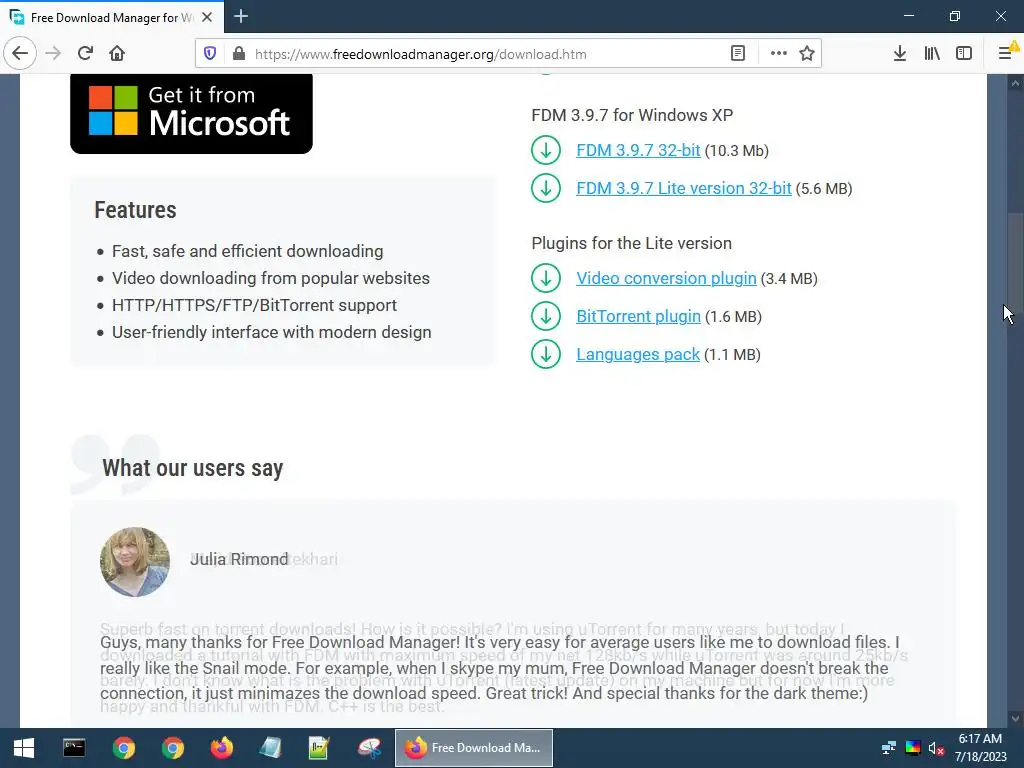Viewport: 1024px width, 768px height.
Task: Close the Free Download Manager tab
Action: [x=207, y=17]
